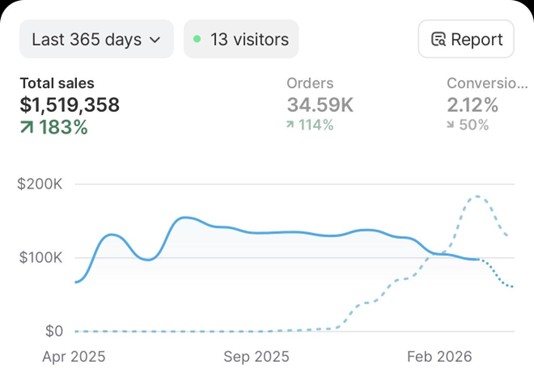Click the $1,519,358 total sales figure

pyautogui.click(x=70, y=105)
